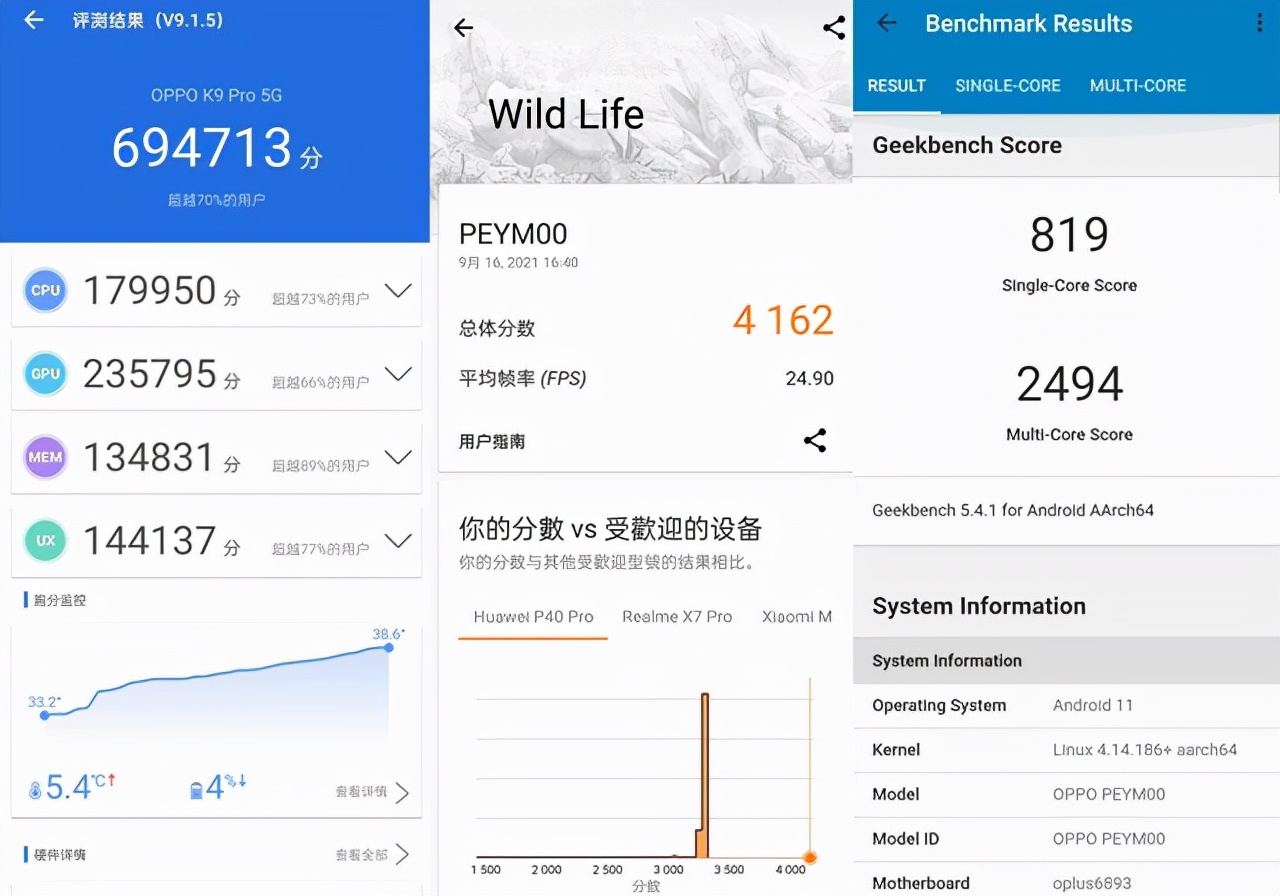1280x896 pixels.
Task: Share the Wild Life result from top corner
Action: pyautogui.click(x=834, y=28)
